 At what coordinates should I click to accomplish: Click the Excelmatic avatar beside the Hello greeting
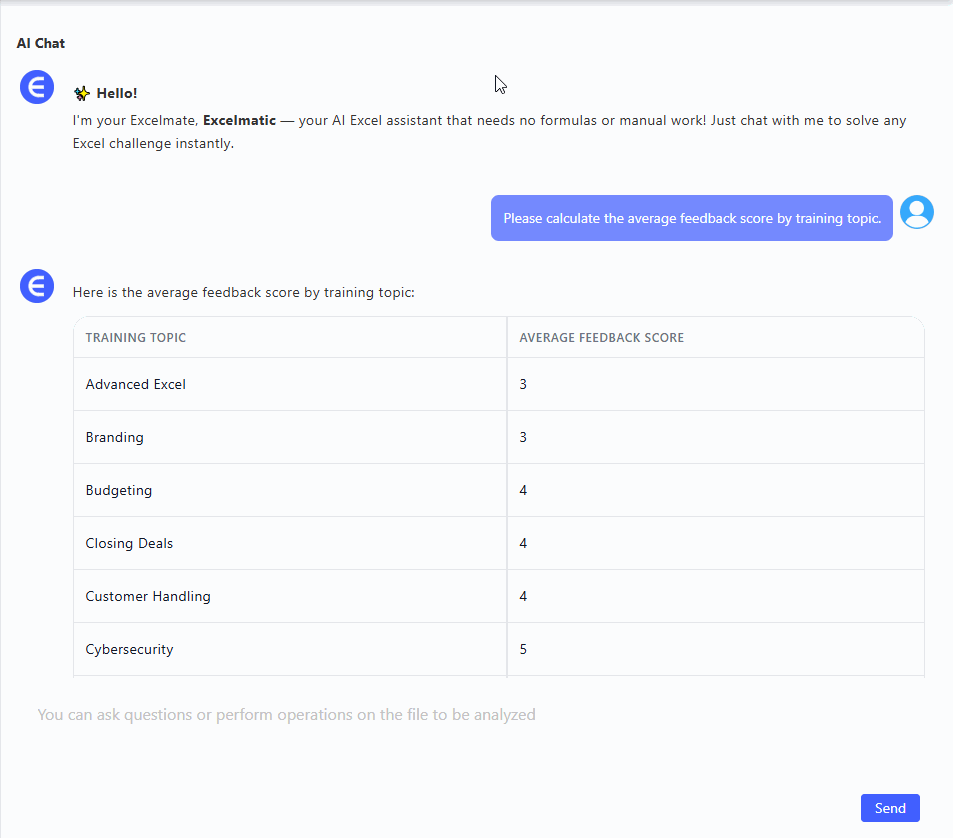tap(37, 87)
